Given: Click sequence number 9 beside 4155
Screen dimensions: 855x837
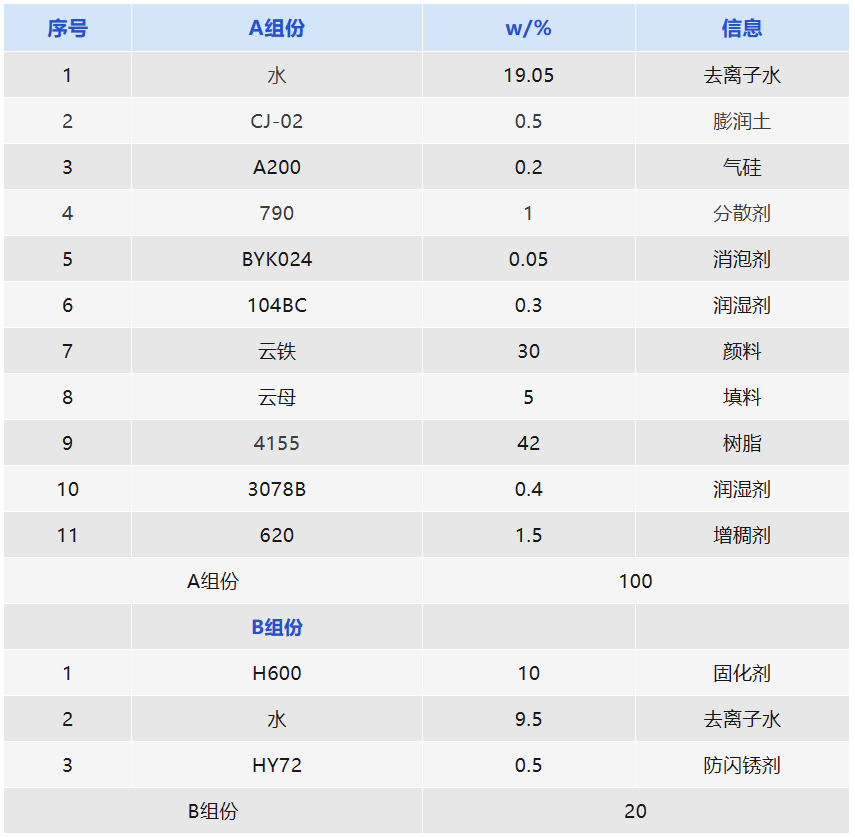Looking at the screenshot, I should point(68,443).
